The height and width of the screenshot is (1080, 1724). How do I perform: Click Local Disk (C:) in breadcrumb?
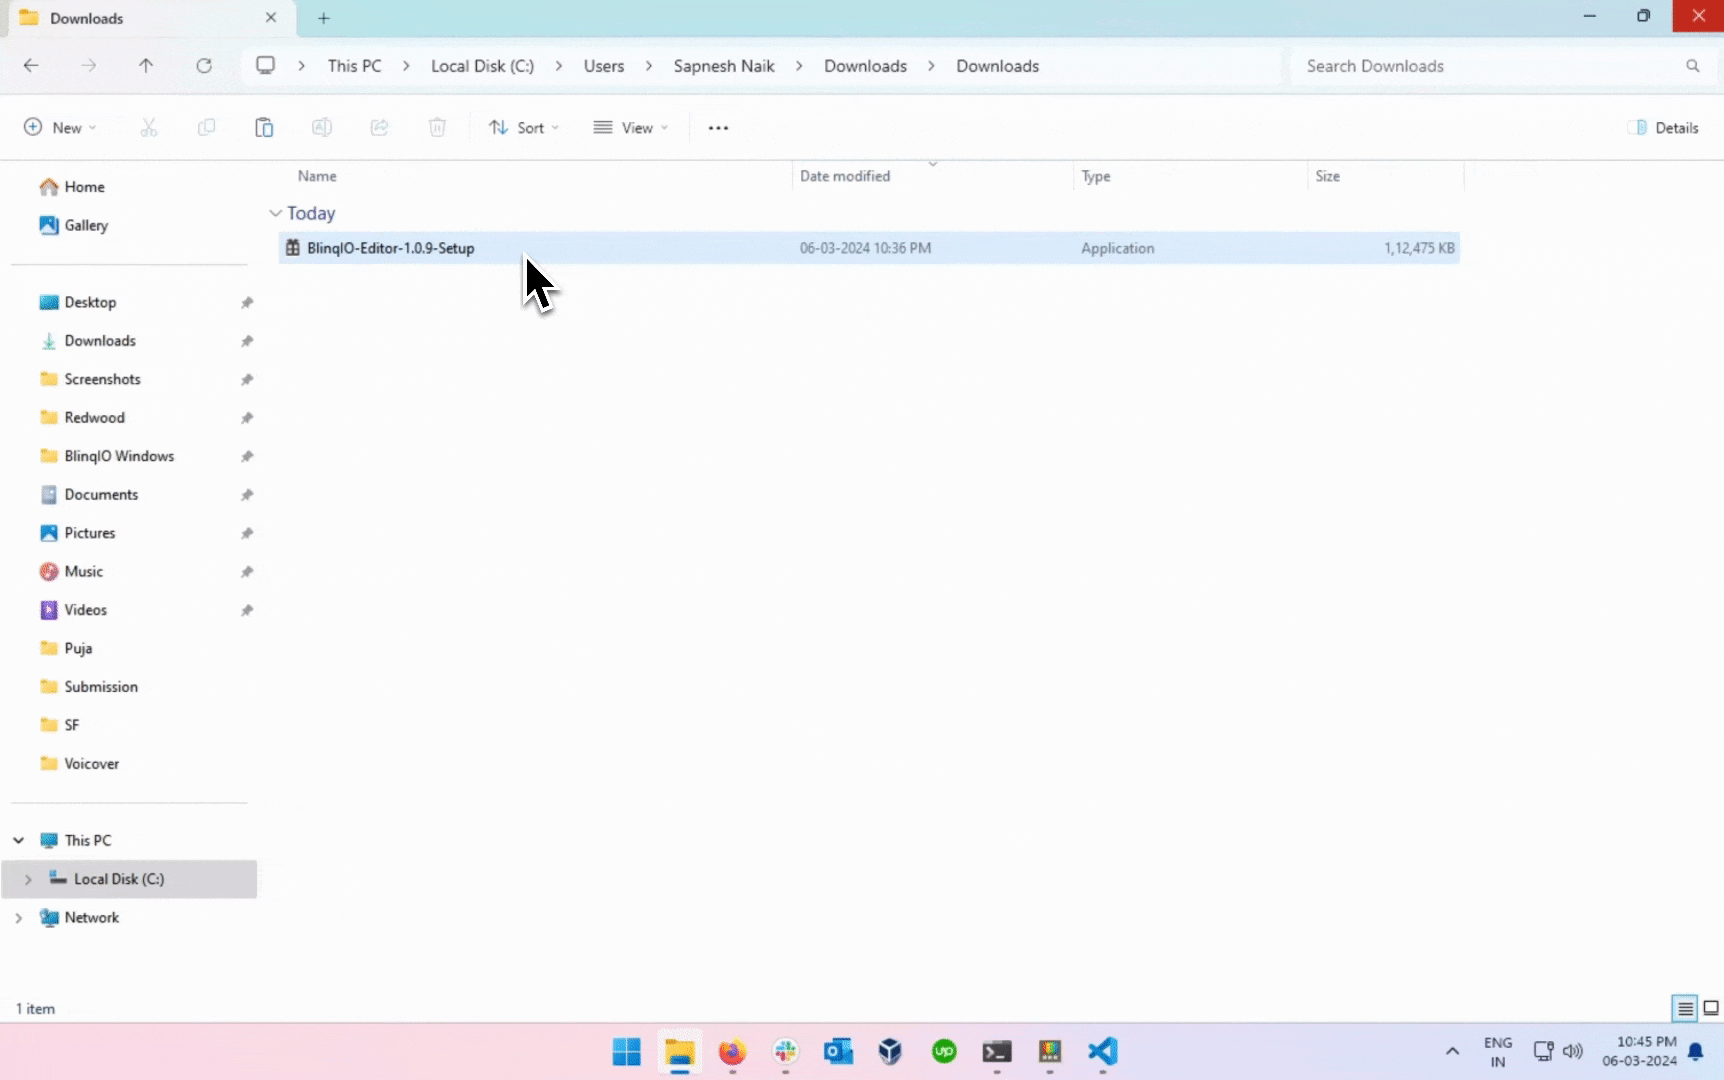click(482, 66)
